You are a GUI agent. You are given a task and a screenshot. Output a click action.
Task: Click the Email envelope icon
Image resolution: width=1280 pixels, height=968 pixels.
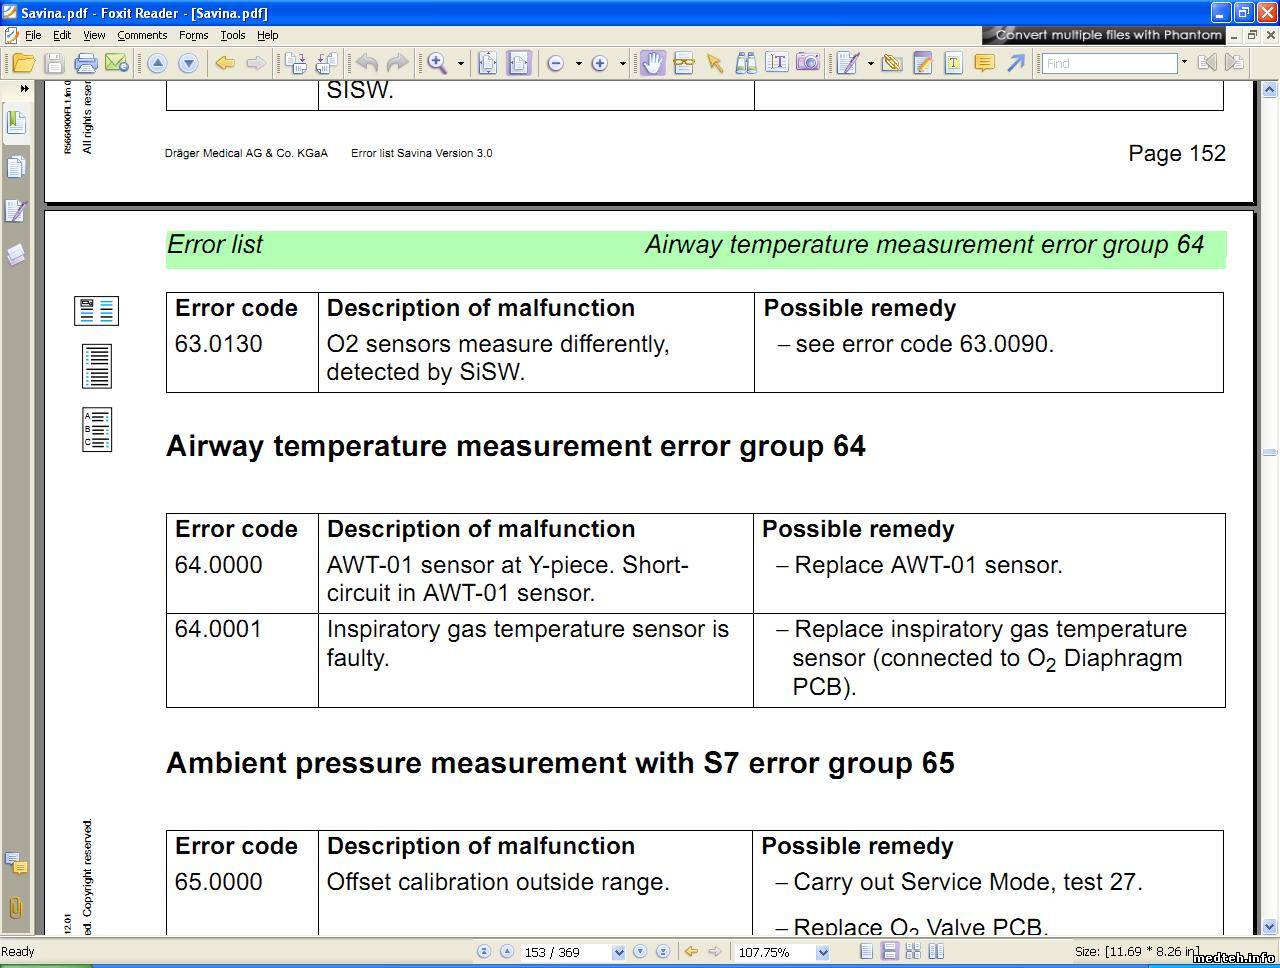(117, 63)
